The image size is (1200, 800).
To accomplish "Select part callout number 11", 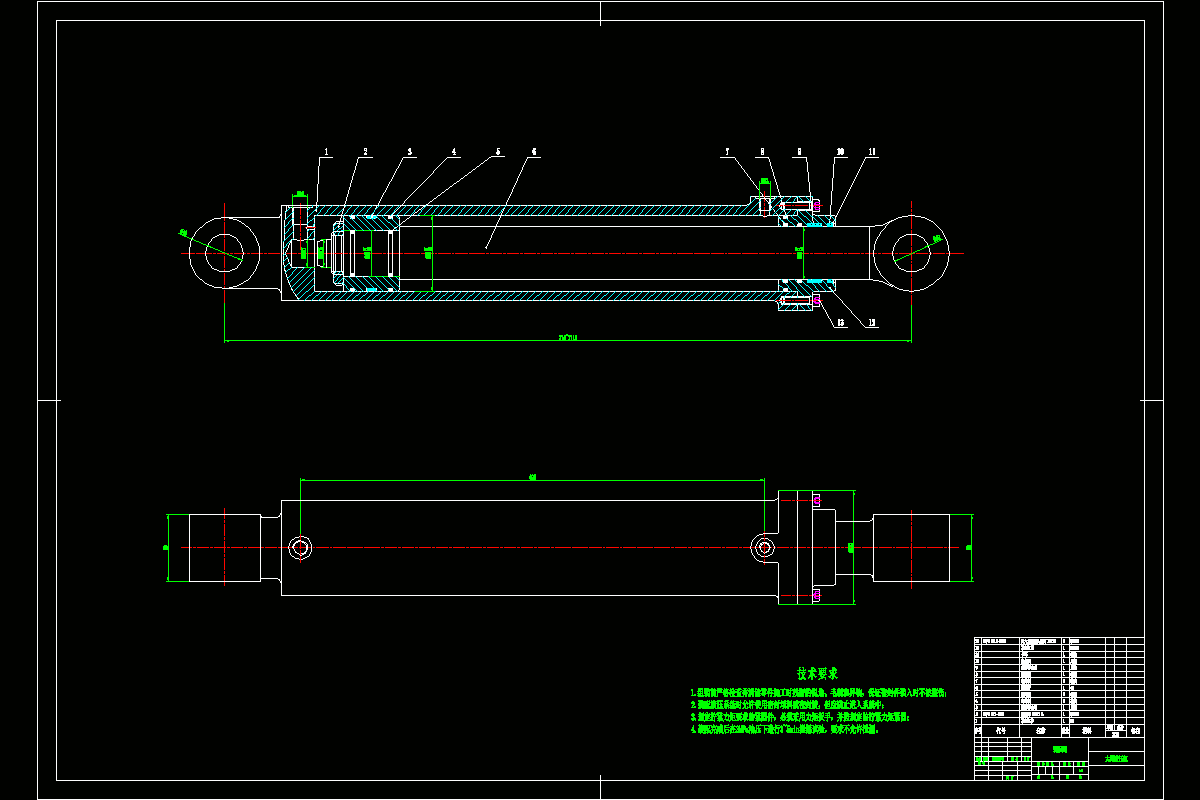I will (872, 152).
